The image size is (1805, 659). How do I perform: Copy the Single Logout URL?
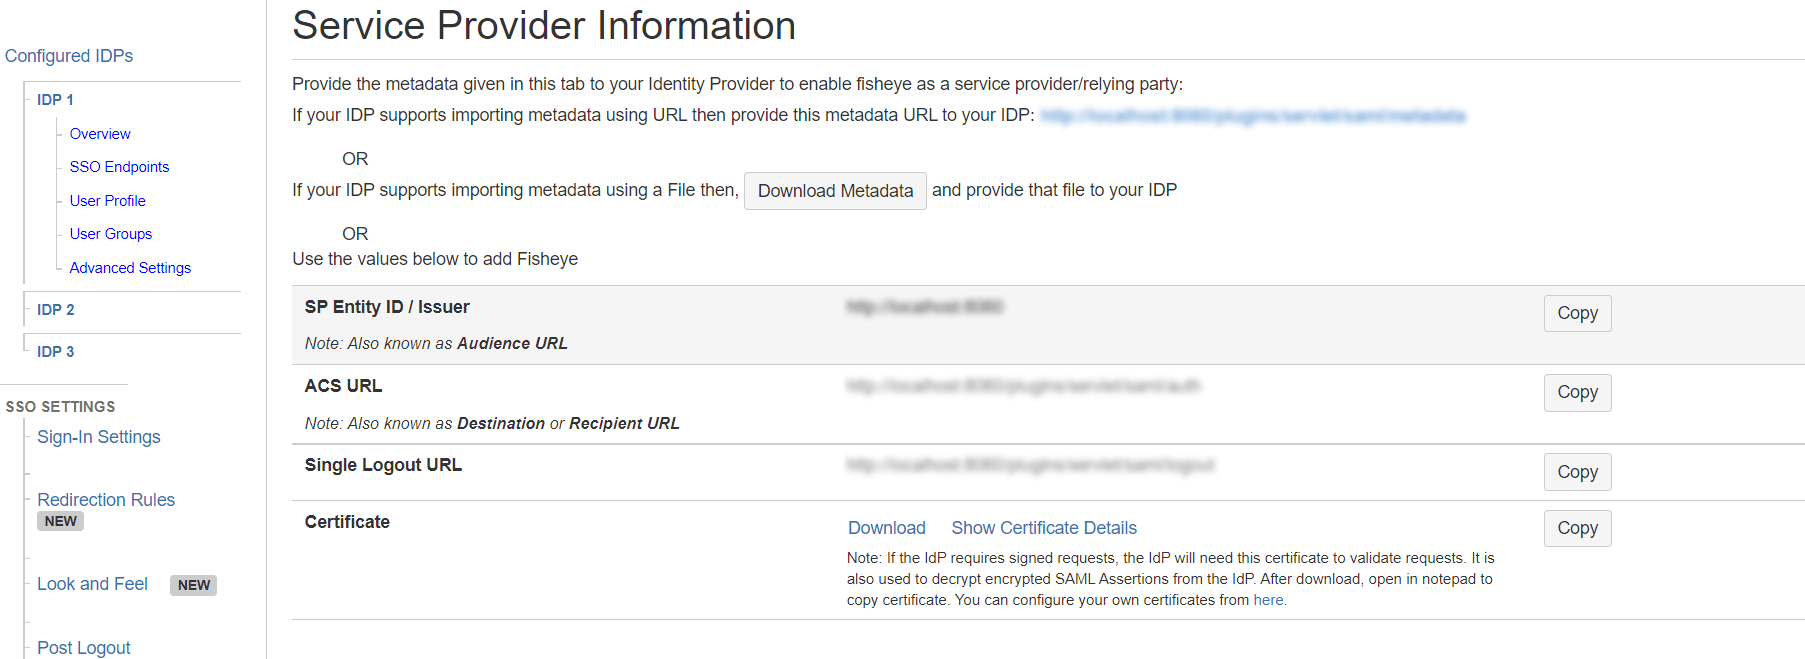[1577, 472]
